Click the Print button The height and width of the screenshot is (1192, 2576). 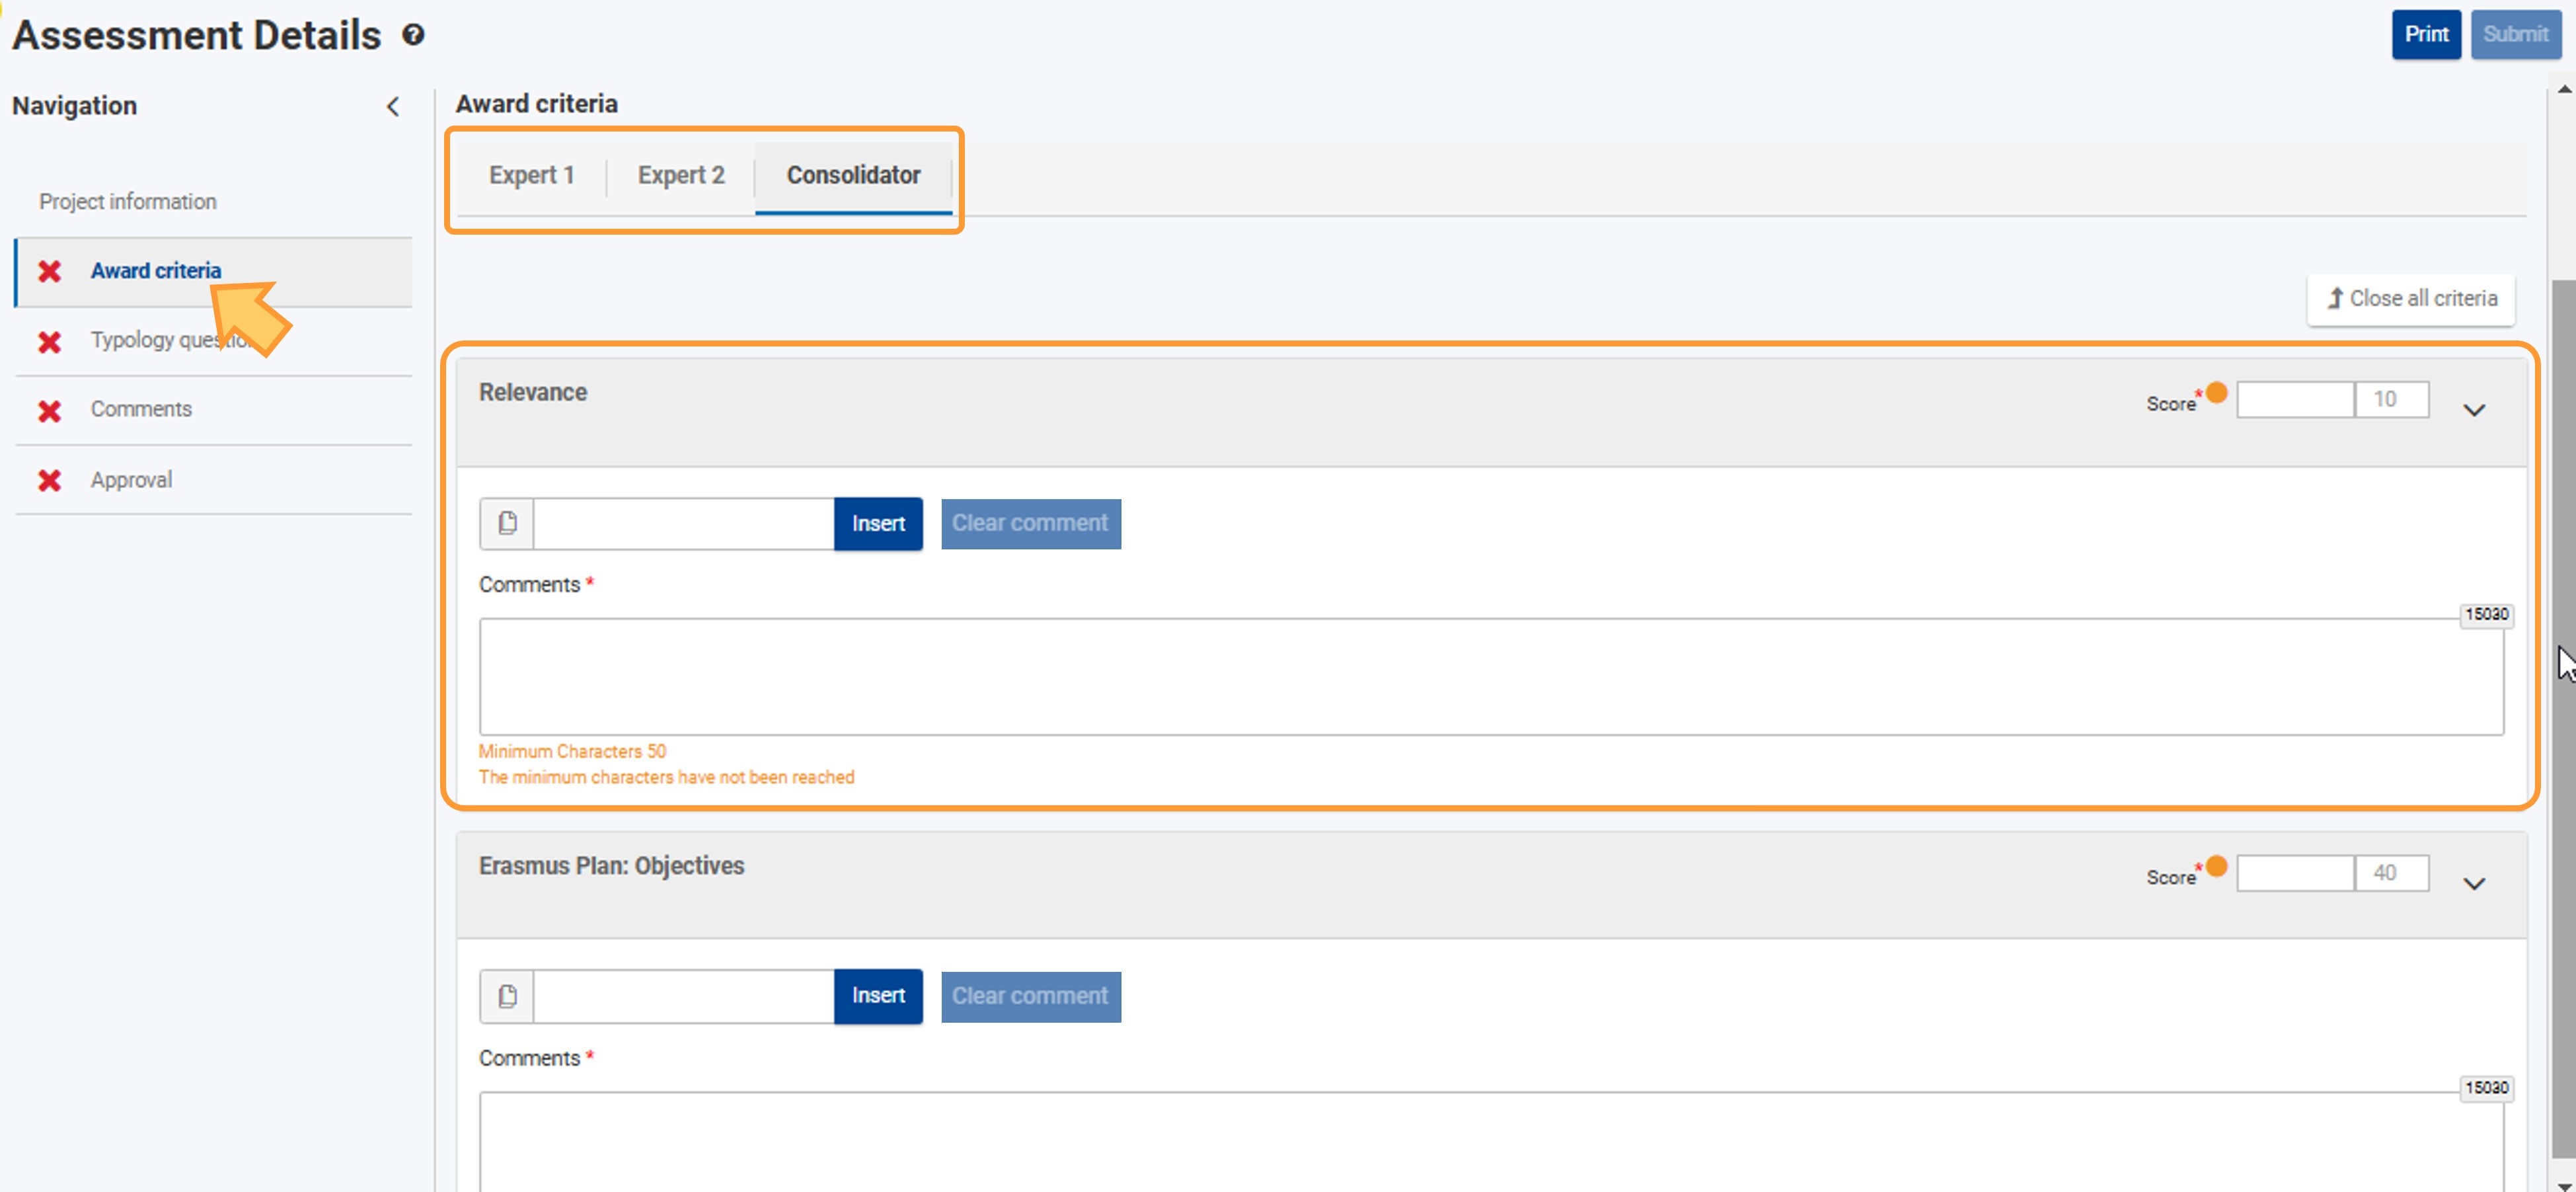tap(2425, 34)
